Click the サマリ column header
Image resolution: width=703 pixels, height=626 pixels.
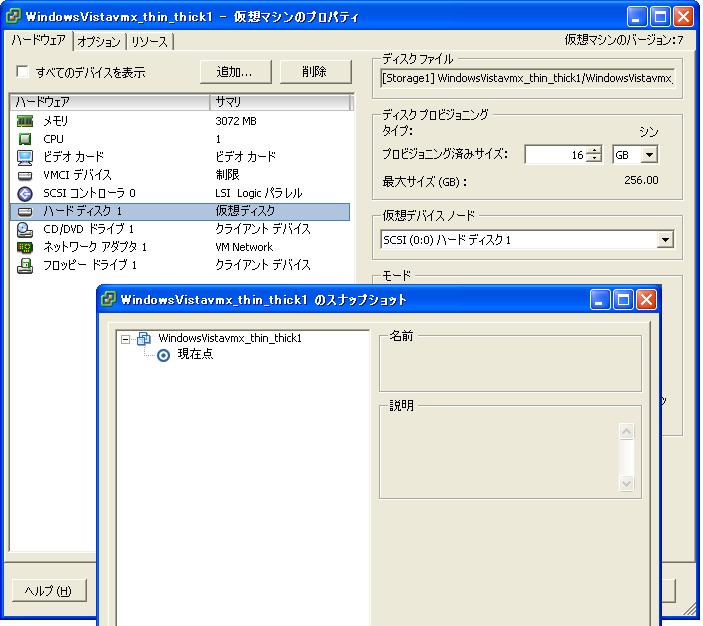point(279,102)
